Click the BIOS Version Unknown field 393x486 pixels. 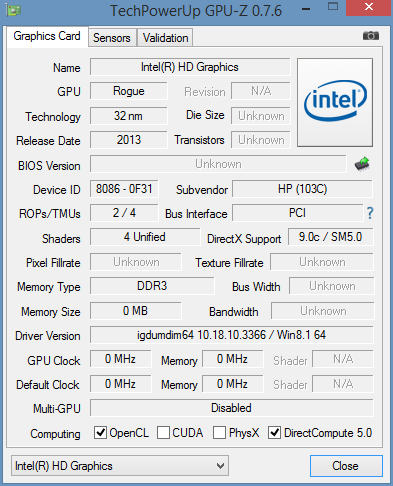[218, 164]
